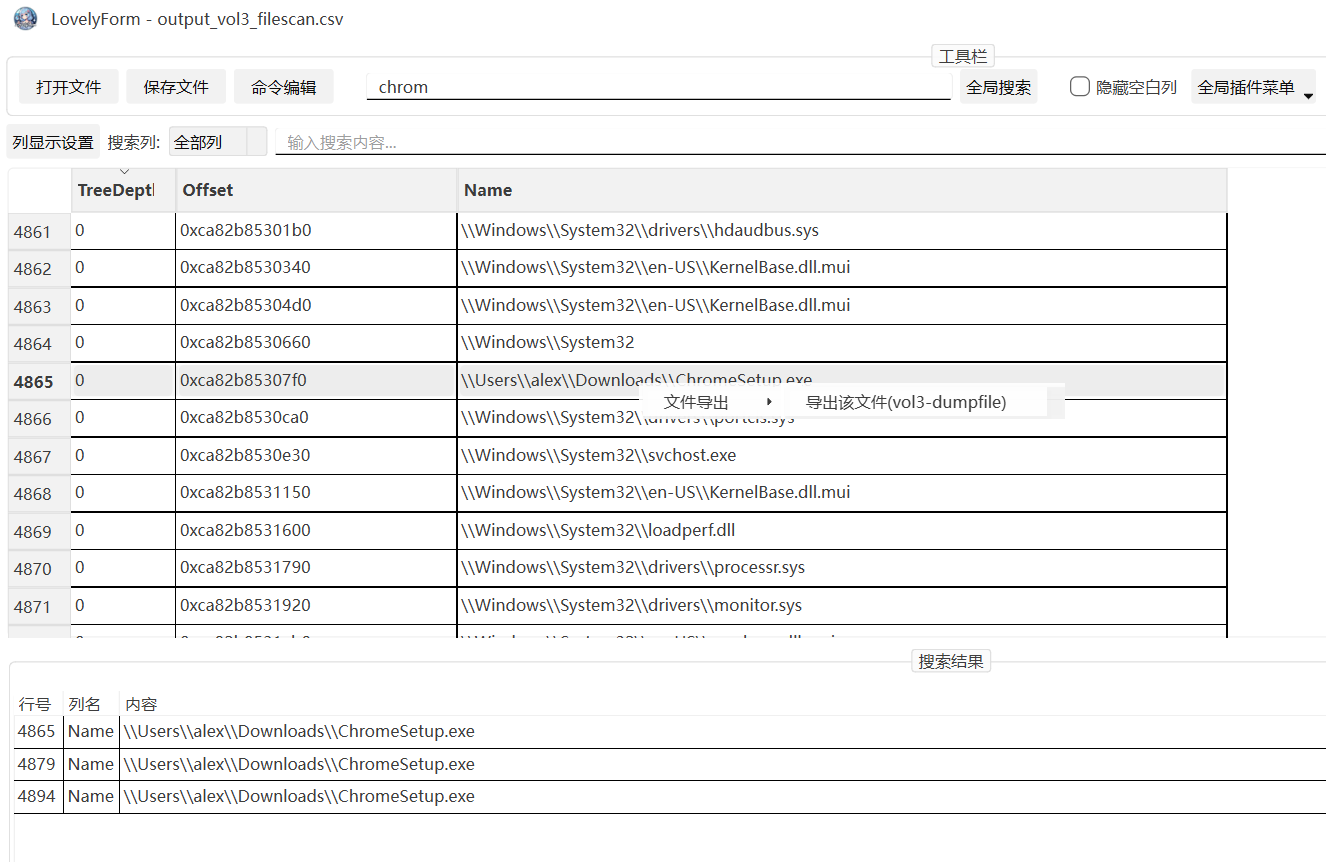Open search result for row 4879
The image size is (1326, 862).
(x=670, y=765)
